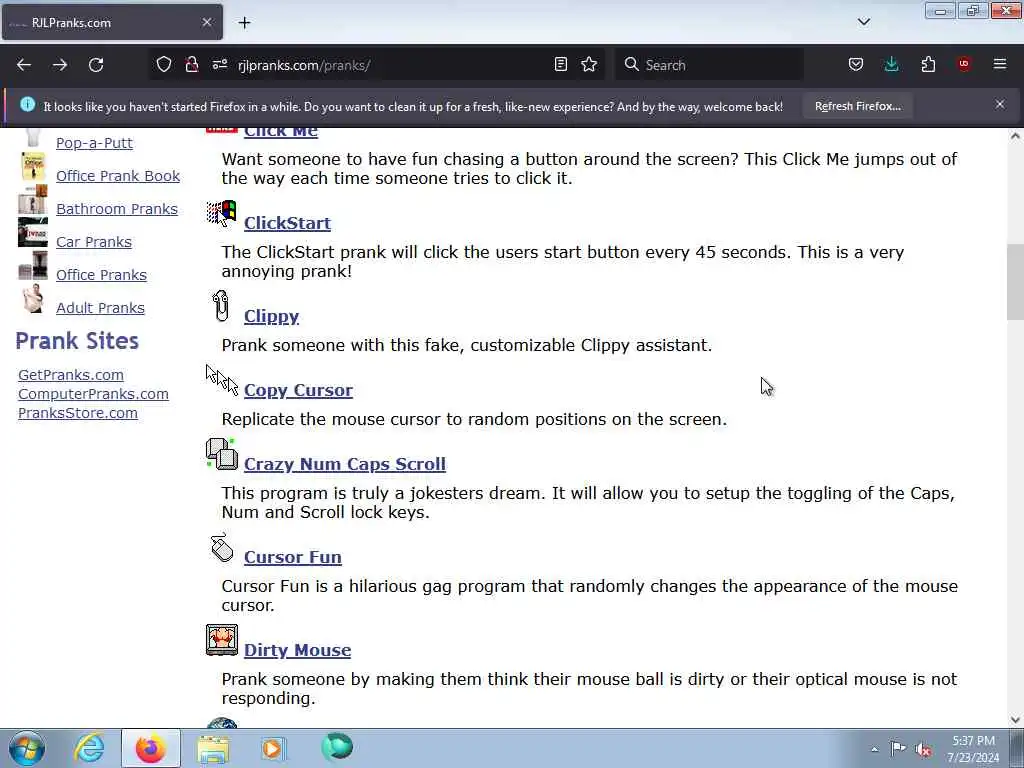Bookmark this page with the star
Screen dimensions: 1024x768
(x=589, y=65)
